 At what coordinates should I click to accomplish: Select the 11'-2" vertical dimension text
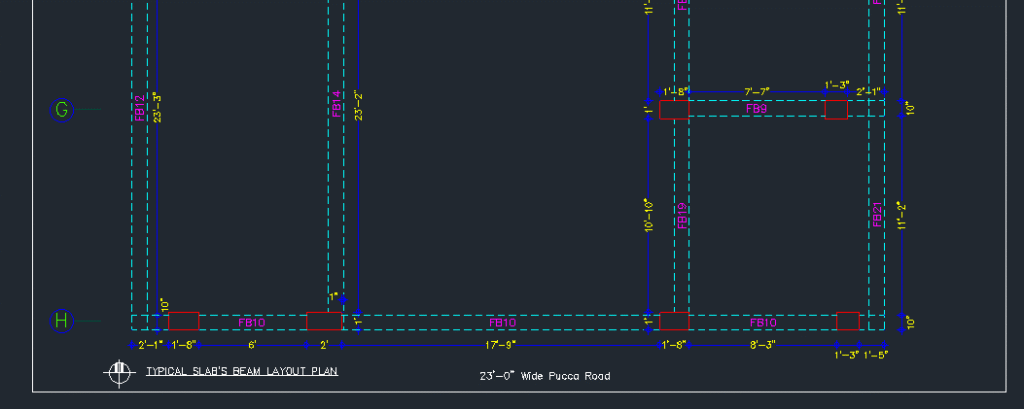point(902,215)
